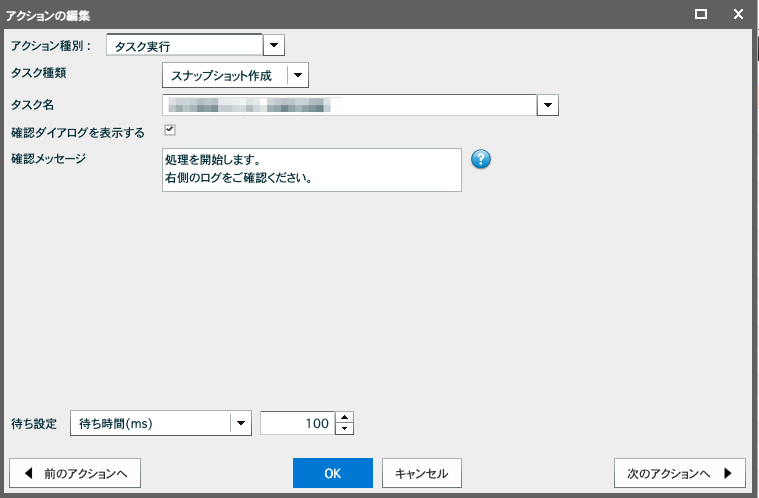Viewport: 759px width, 498px height.
Task: Expand the 待ち設定 dropdown arrow
Action: 241,423
